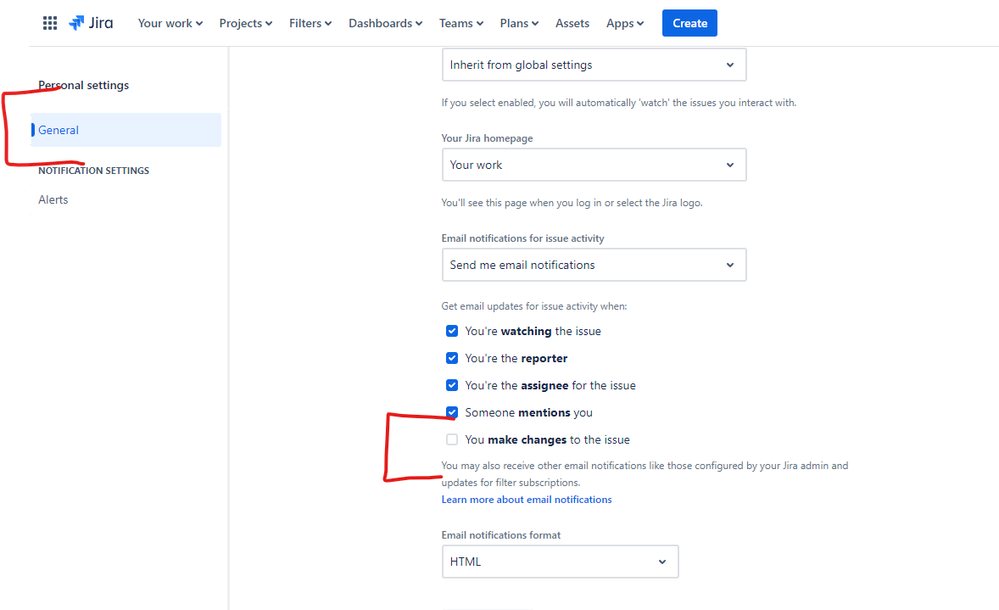Click the Jira logo

click(x=90, y=23)
